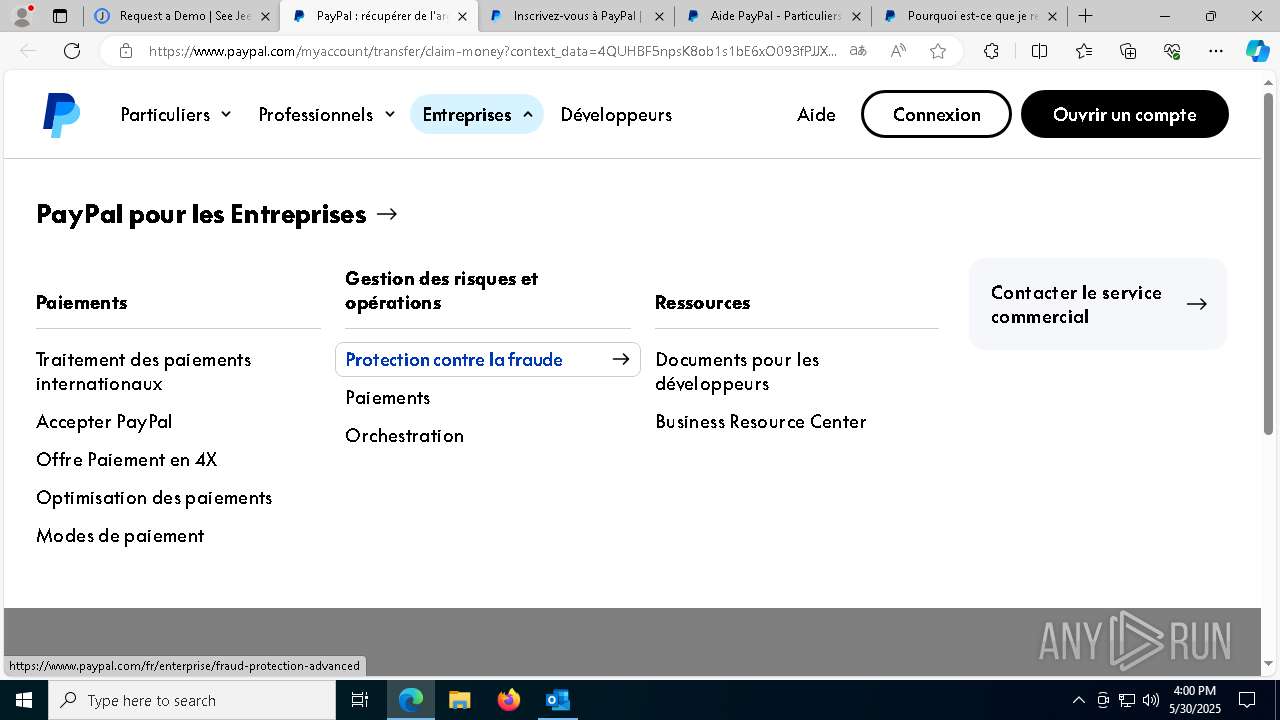Open Favorites list icon
This screenshot has height=720, width=1280.
tap(1084, 51)
